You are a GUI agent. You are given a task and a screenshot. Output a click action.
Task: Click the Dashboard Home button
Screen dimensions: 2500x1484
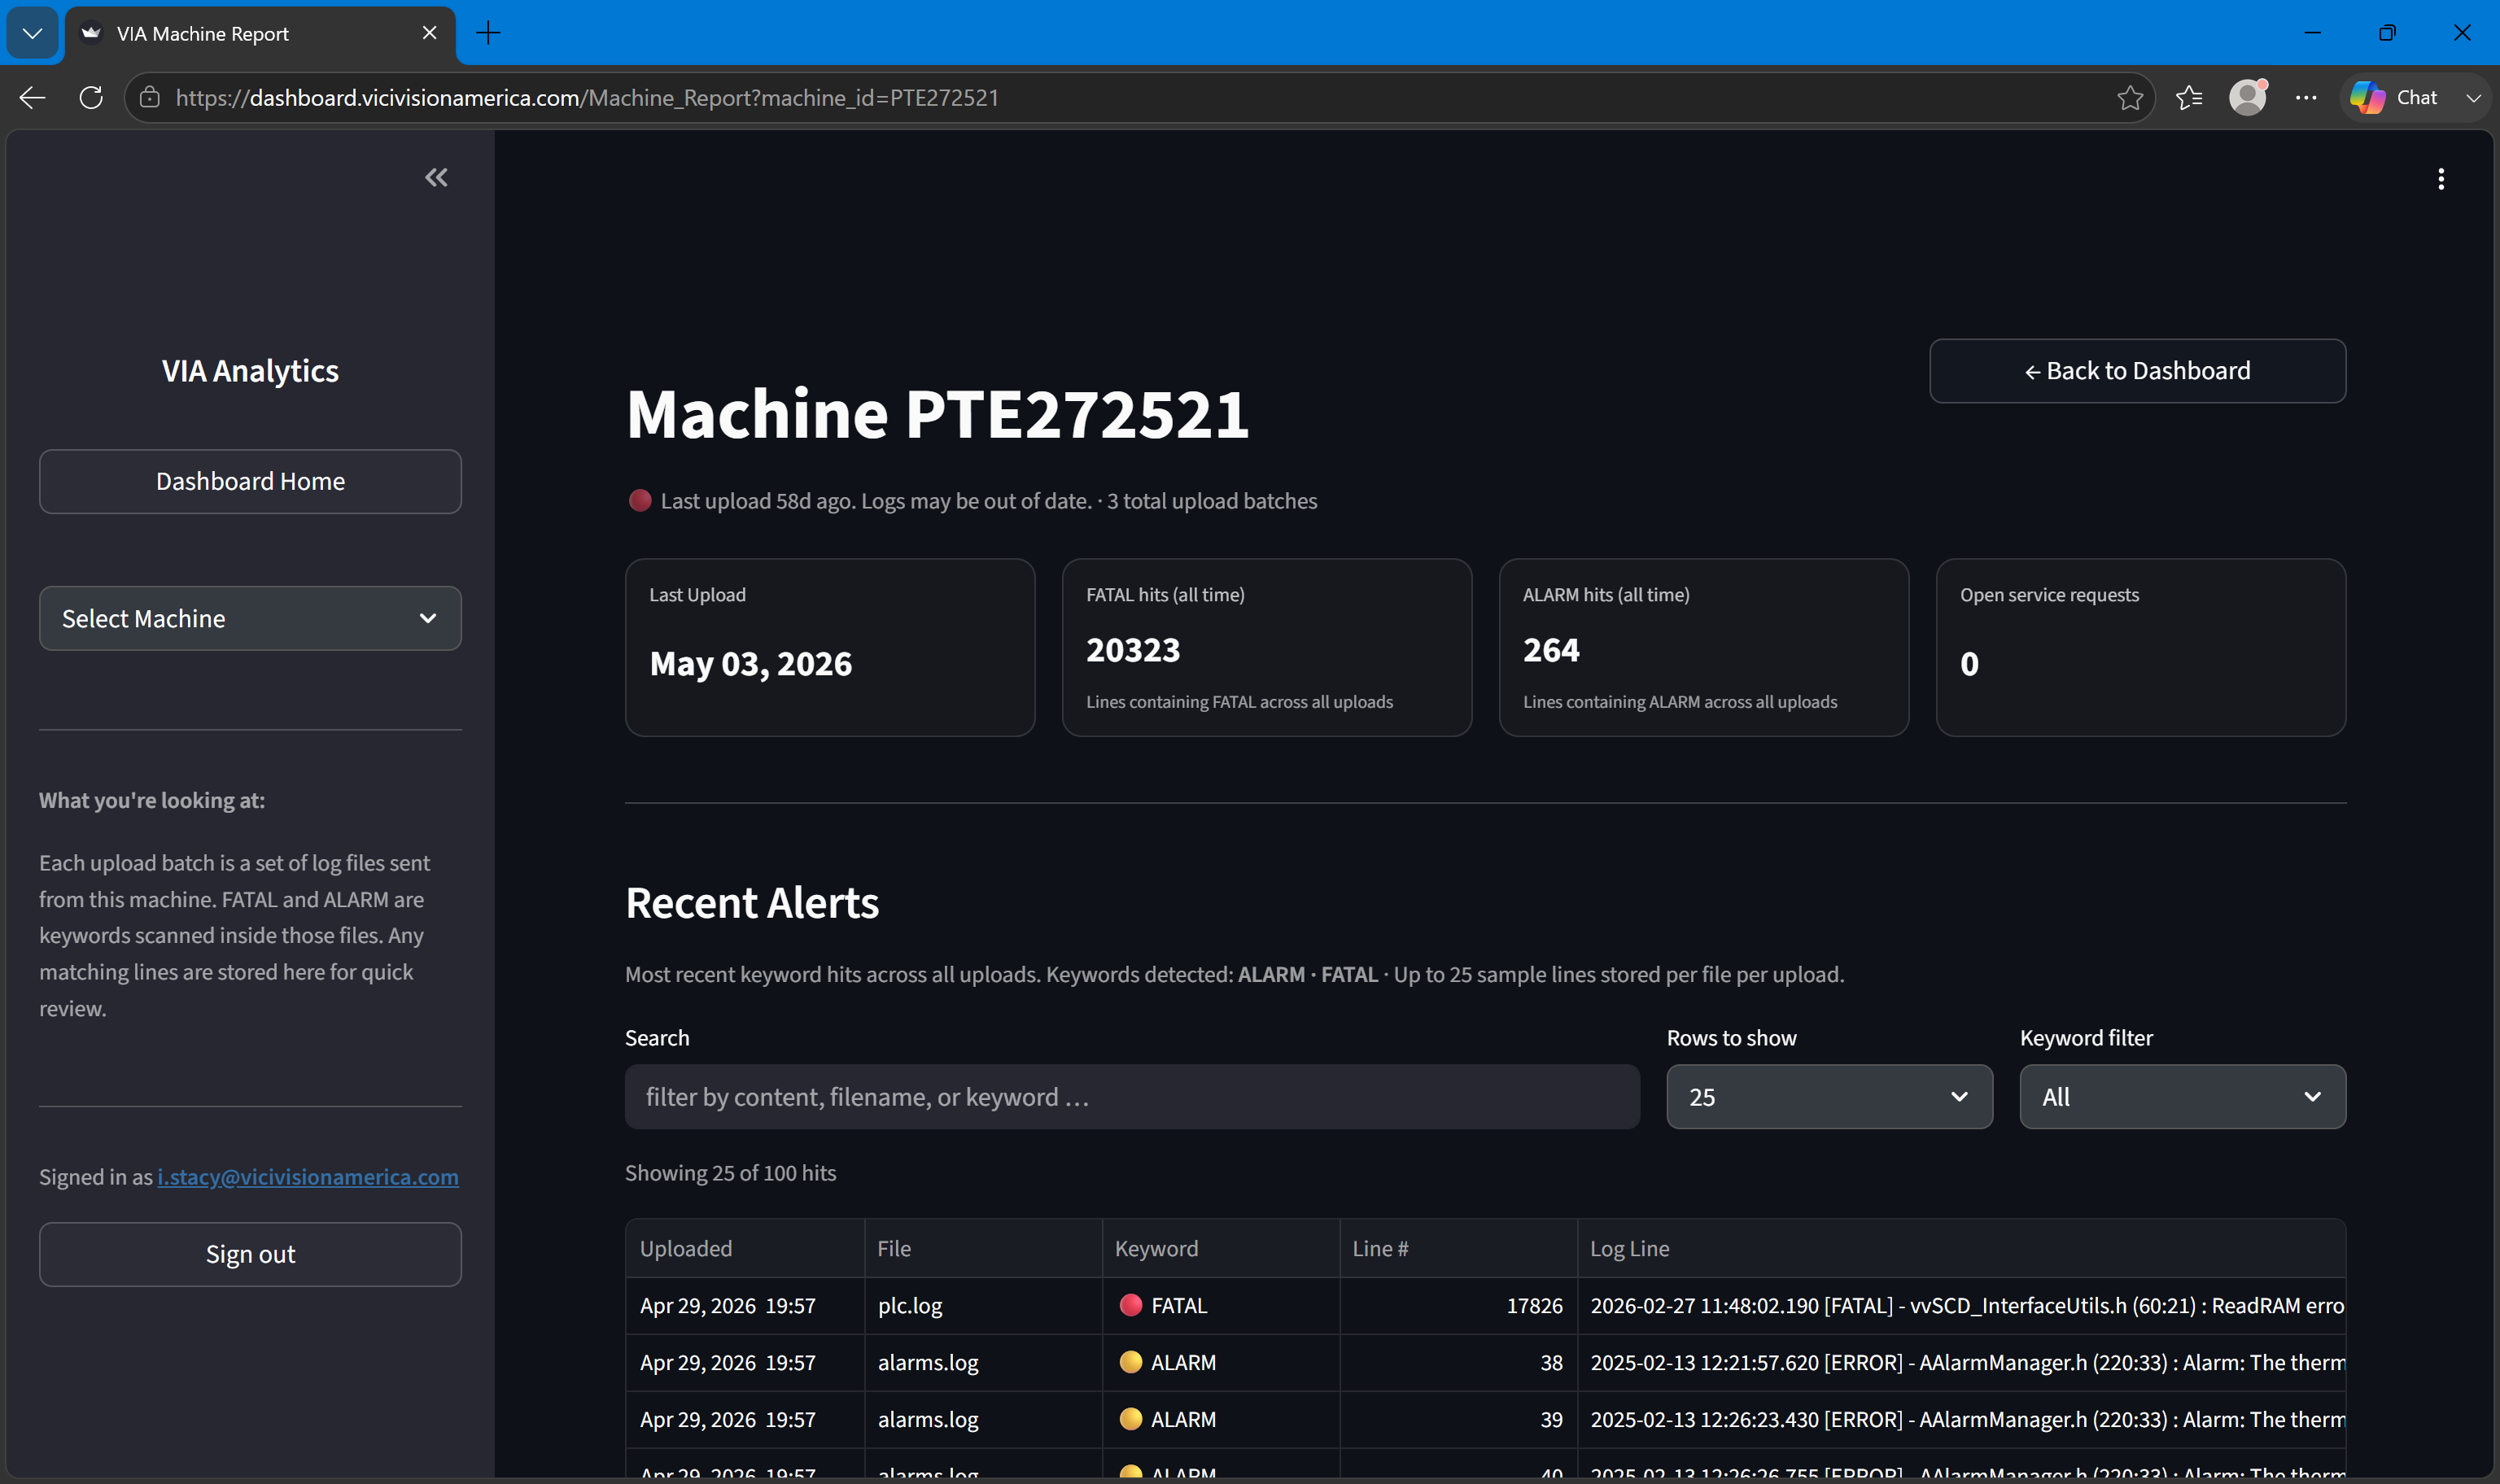[250, 481]
